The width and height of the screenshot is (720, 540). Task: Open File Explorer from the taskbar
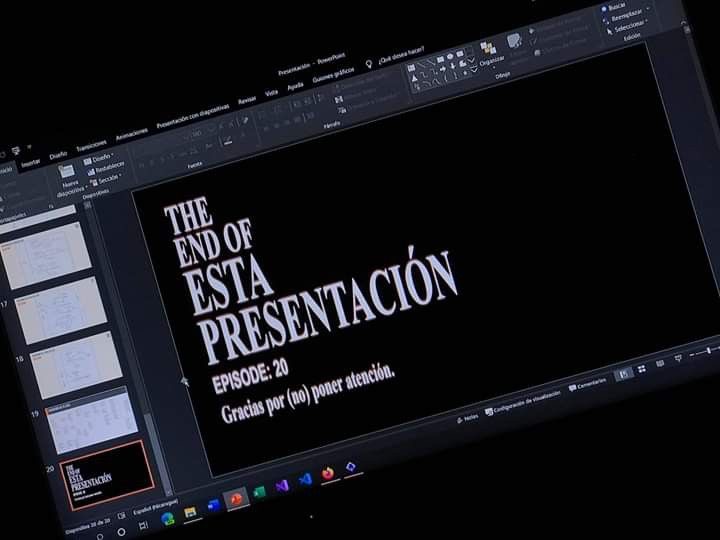(x=190, y=512)
